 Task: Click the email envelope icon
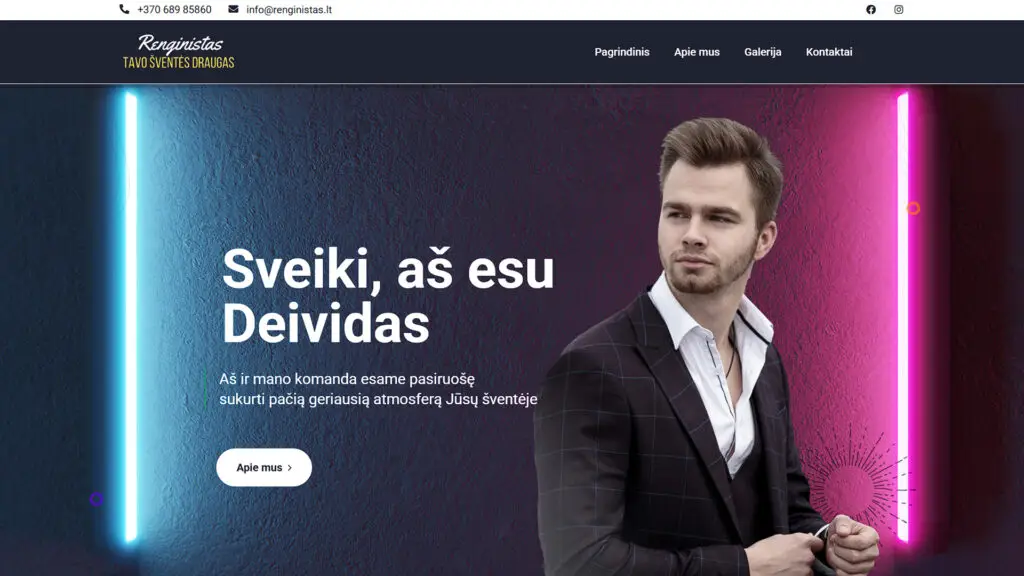[233, 9]
